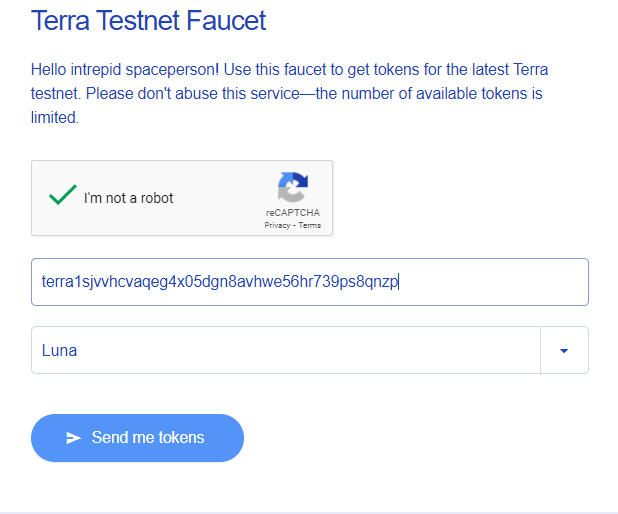
Task: Open the reCAPTCHA Terms link
Action: 309,225
